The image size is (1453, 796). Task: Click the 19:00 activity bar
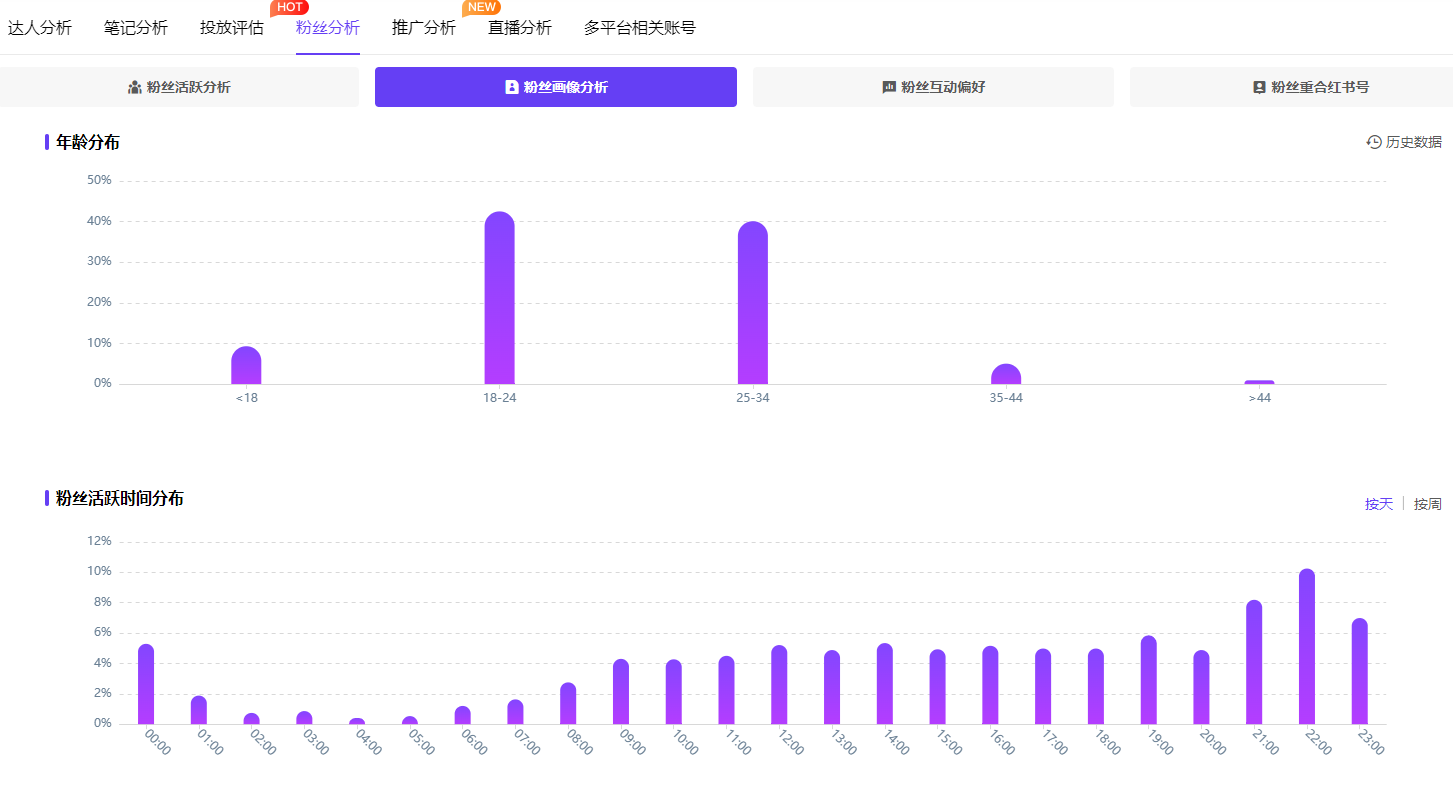pyautogui.click(x=1149, y=680)
